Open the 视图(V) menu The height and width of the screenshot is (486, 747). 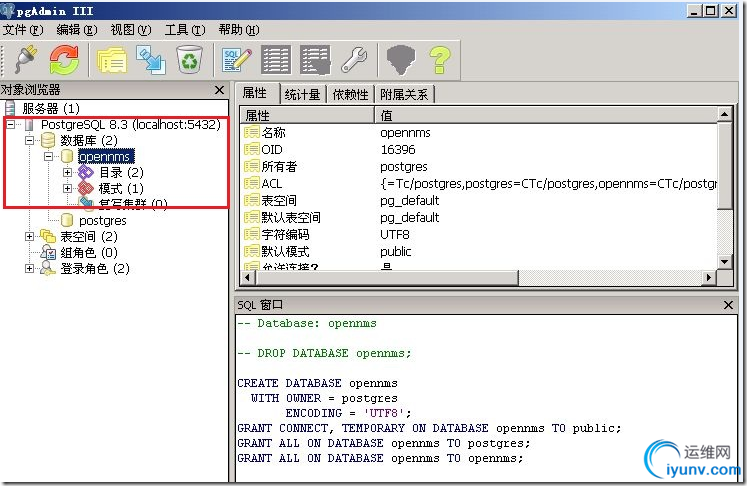131,30
